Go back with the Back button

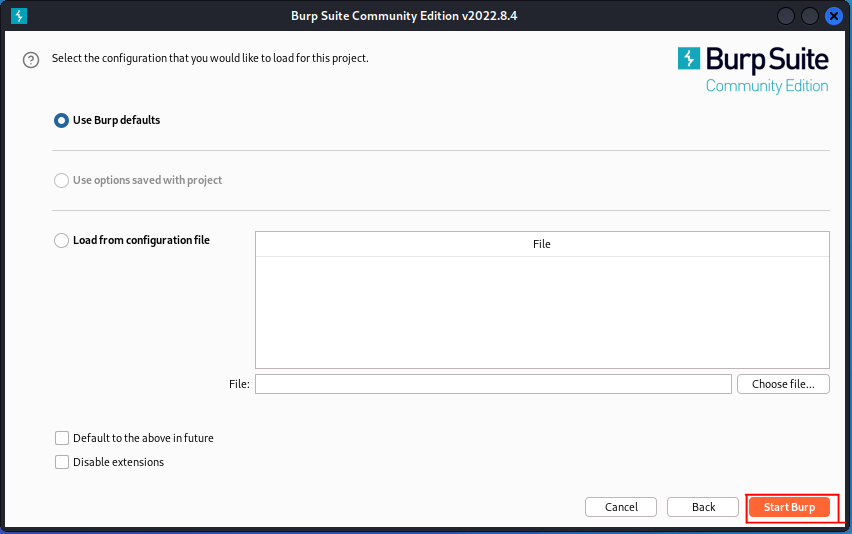703,507
